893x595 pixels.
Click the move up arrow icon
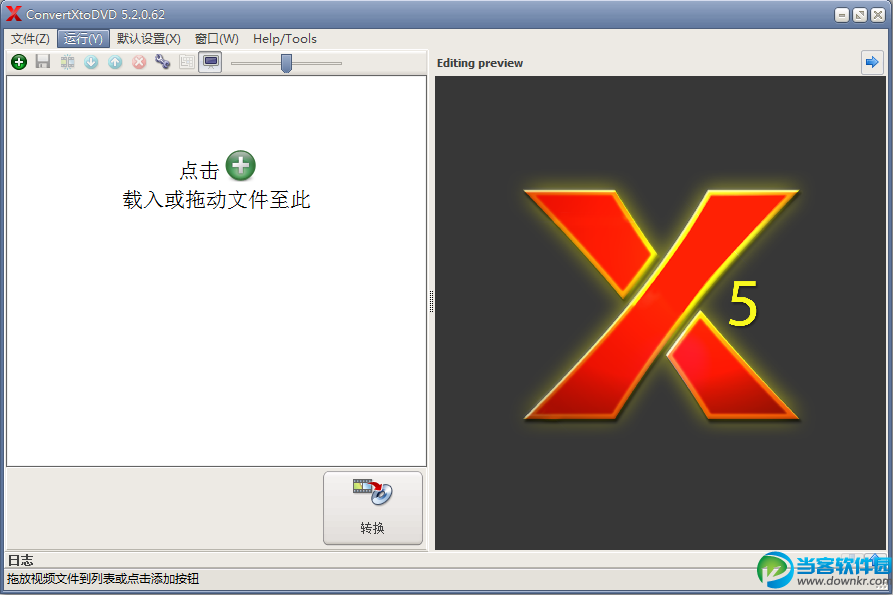115,62
